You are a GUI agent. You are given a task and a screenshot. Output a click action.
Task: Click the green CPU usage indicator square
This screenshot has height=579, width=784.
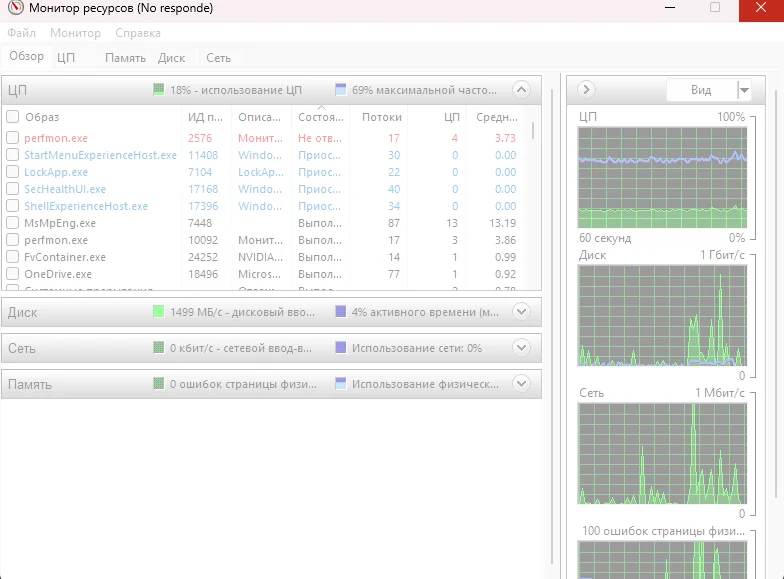click(x=159, y=89)
